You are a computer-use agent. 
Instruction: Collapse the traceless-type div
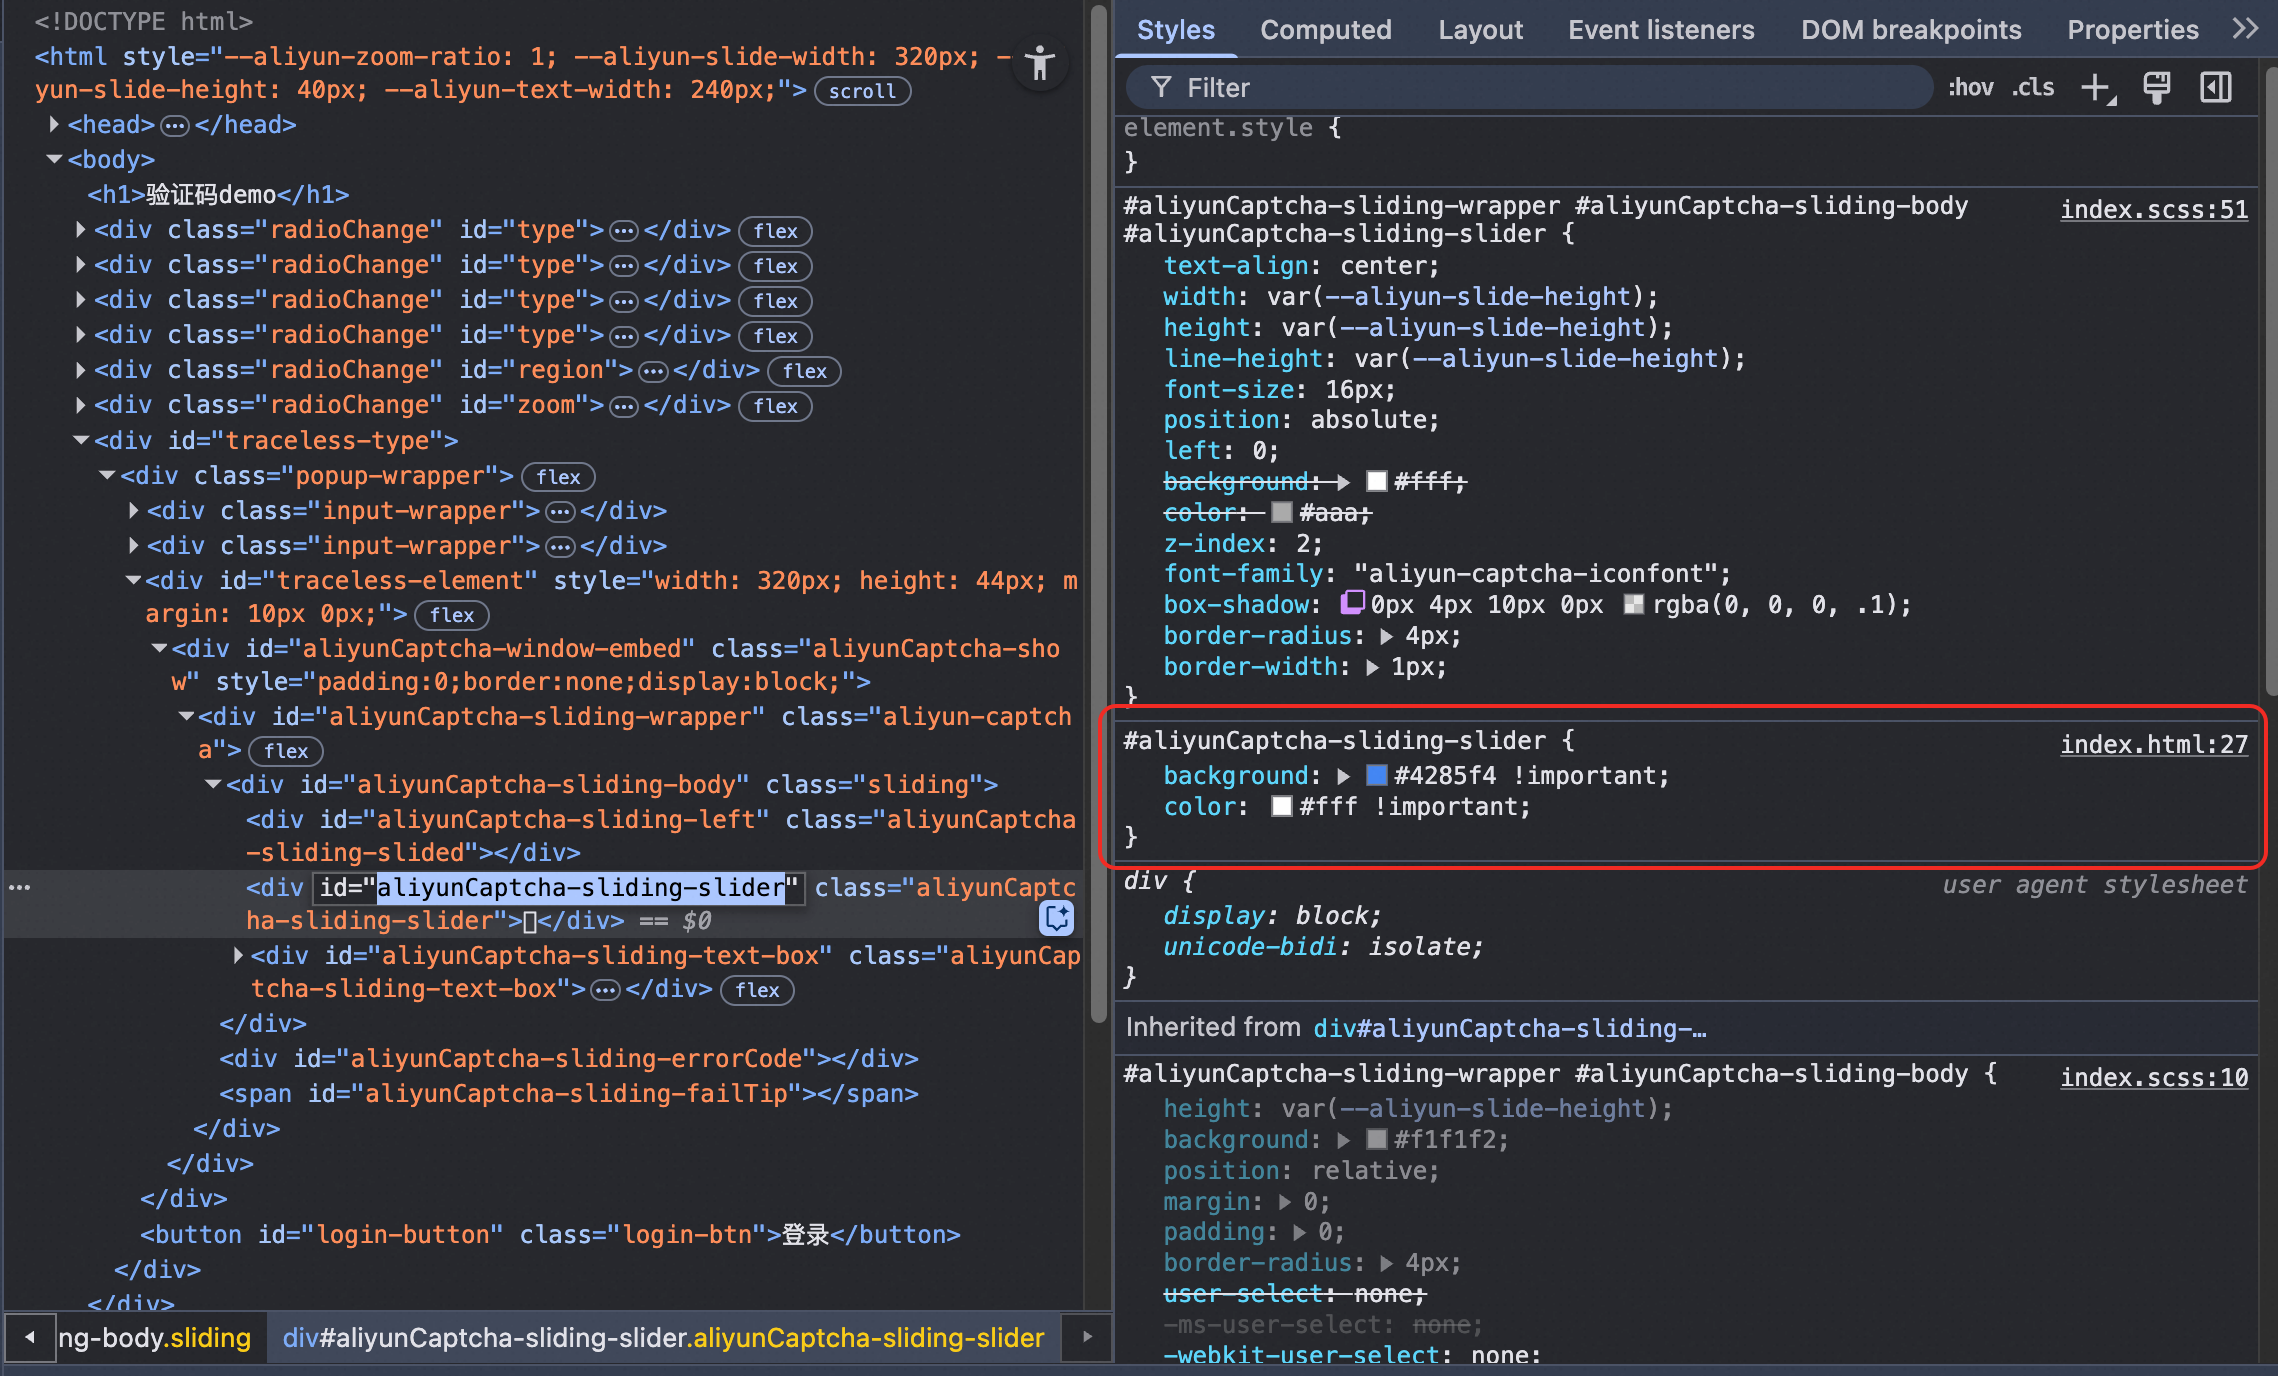81,441
